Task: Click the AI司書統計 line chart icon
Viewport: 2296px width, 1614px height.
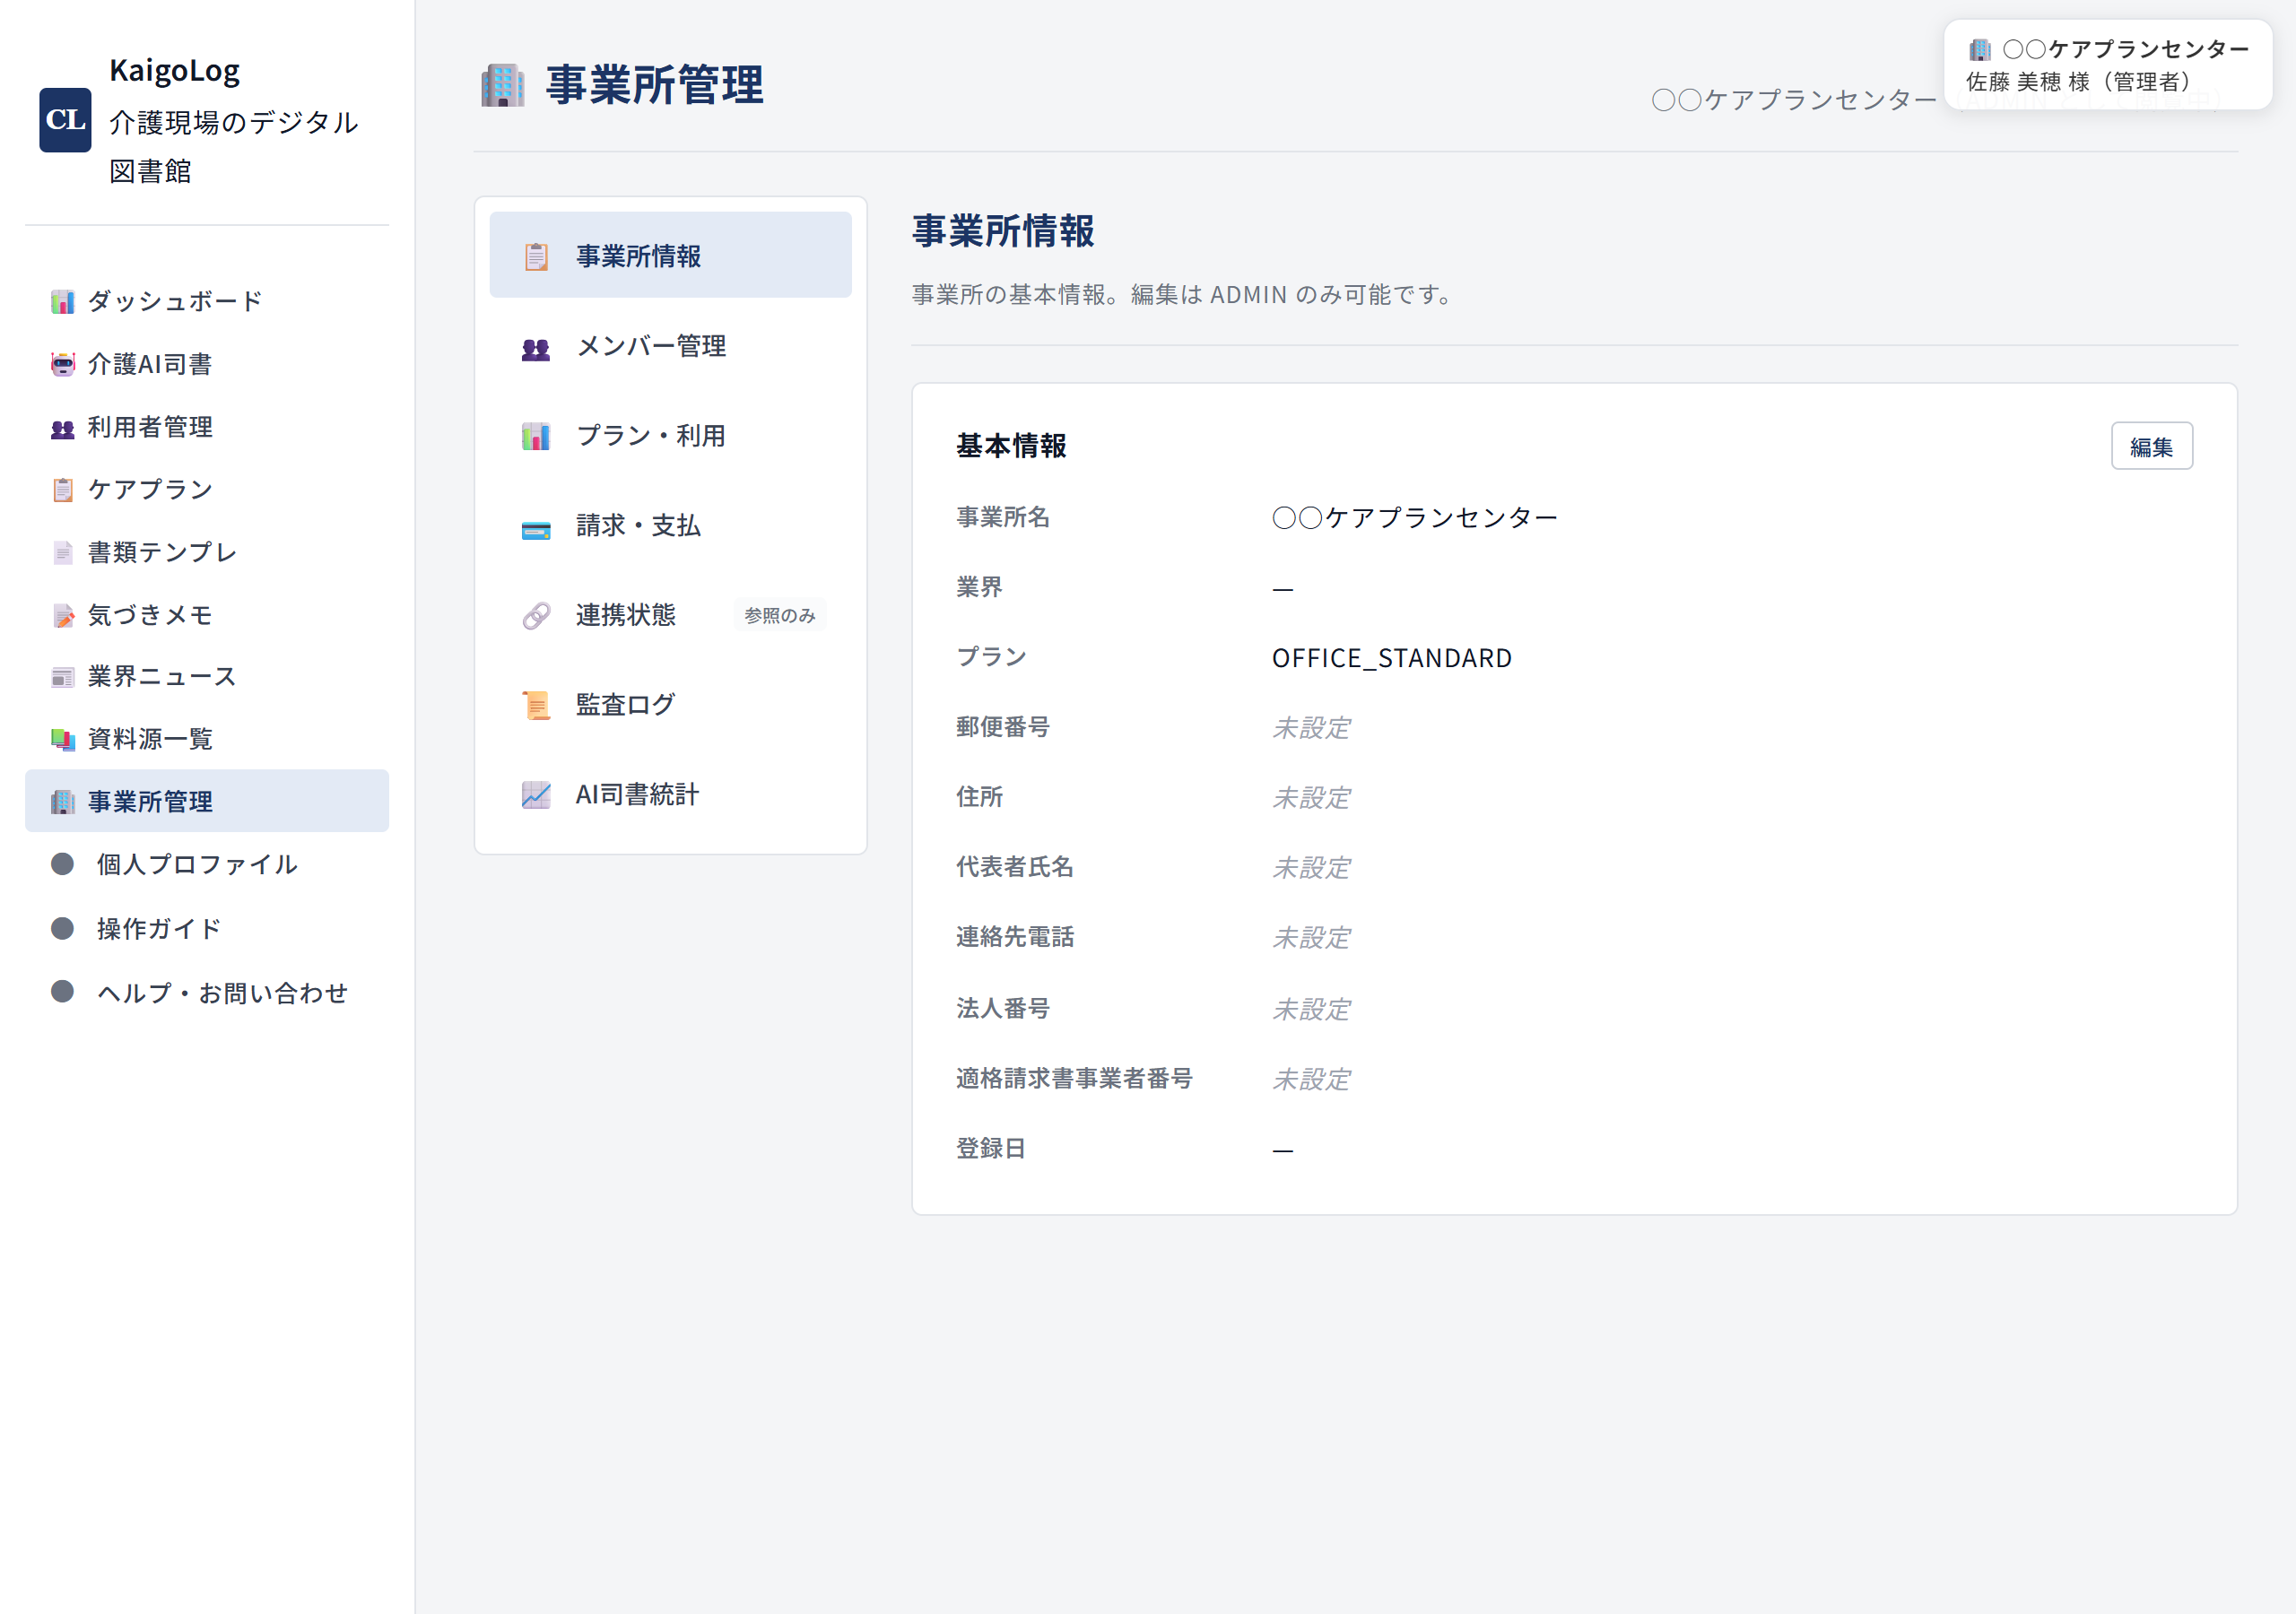Action: click(536, 795)
